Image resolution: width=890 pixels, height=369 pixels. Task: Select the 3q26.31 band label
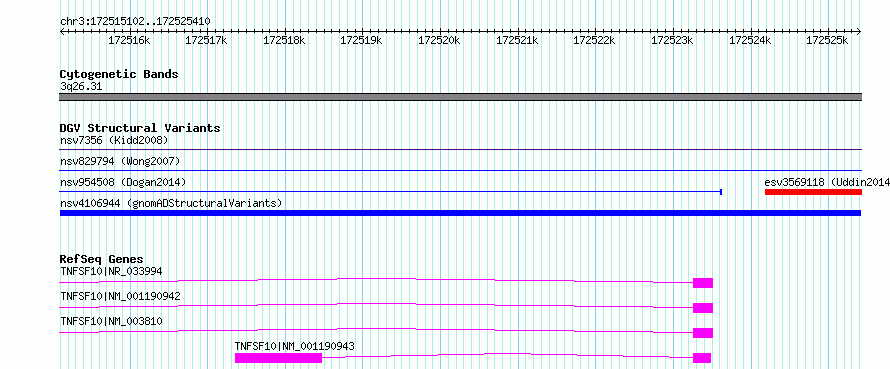point(81,87)
